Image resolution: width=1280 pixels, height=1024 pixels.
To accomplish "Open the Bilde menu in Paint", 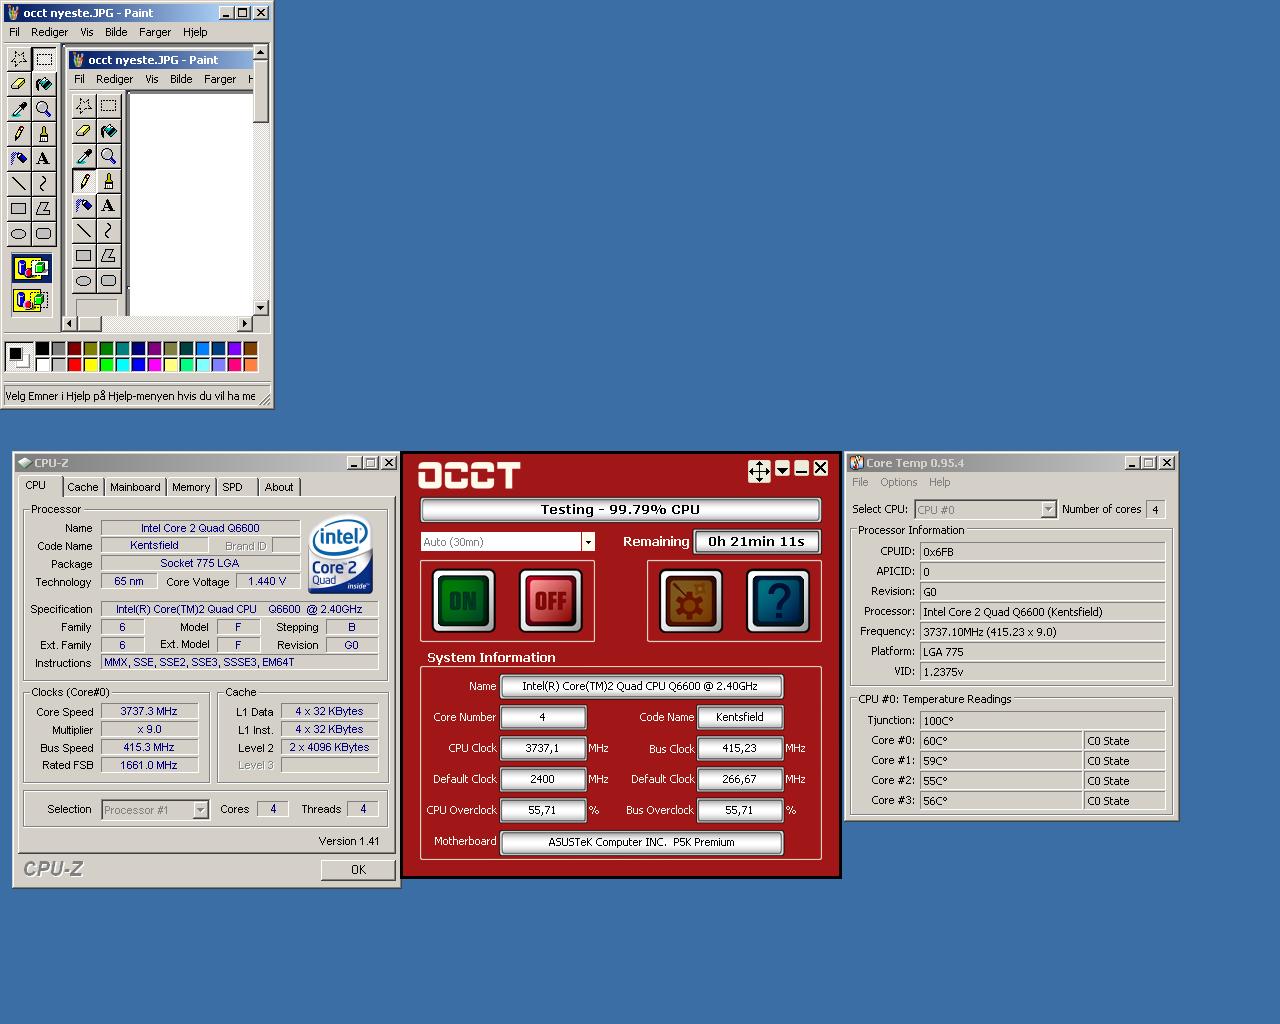I will click(x=117, y=32).
